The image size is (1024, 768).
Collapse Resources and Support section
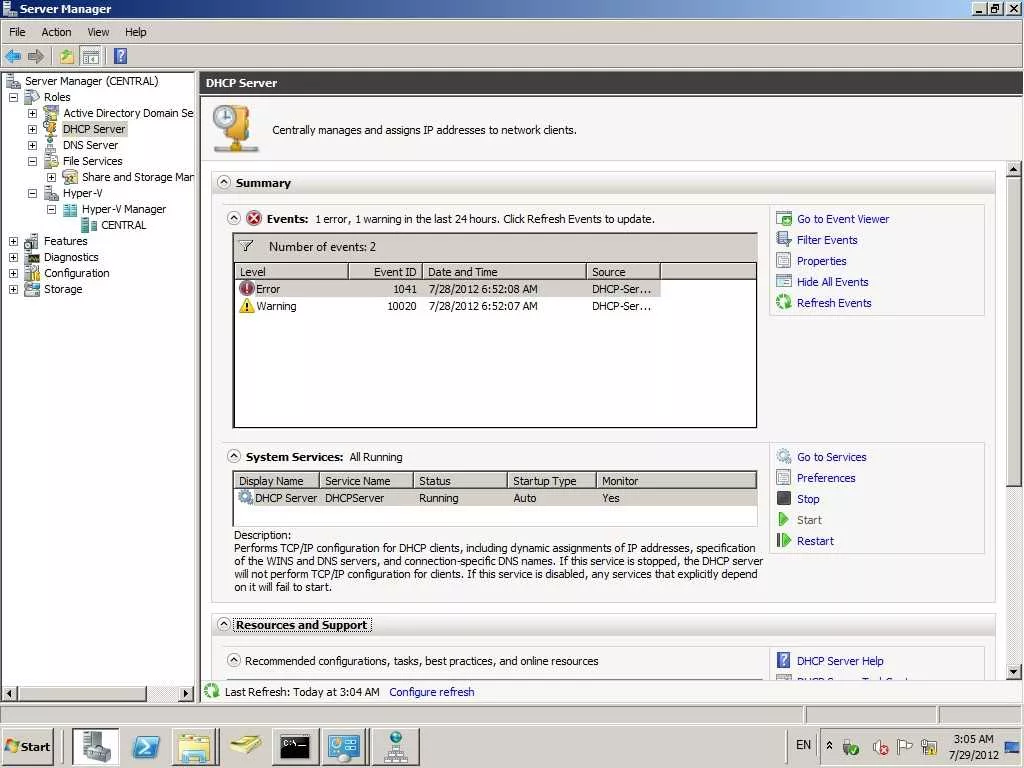point(224,624)
